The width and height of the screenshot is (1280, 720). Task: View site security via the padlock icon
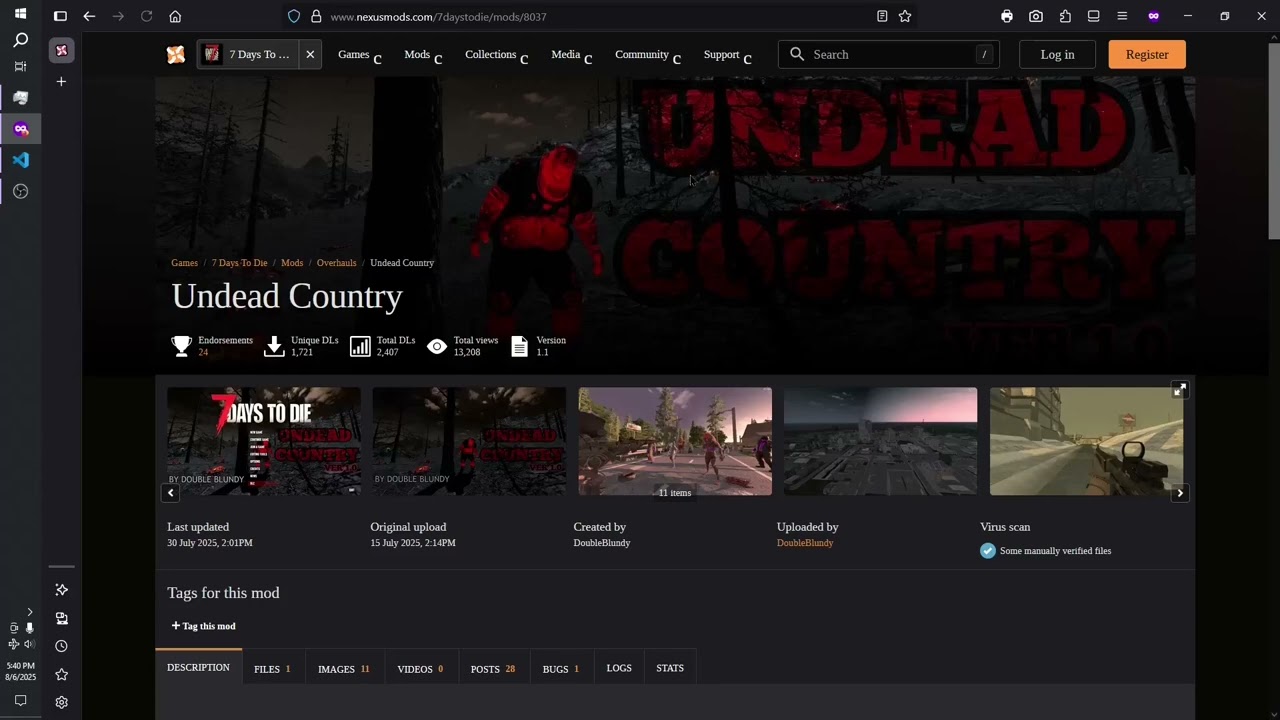pyautogui.click(x=316, y=16)
